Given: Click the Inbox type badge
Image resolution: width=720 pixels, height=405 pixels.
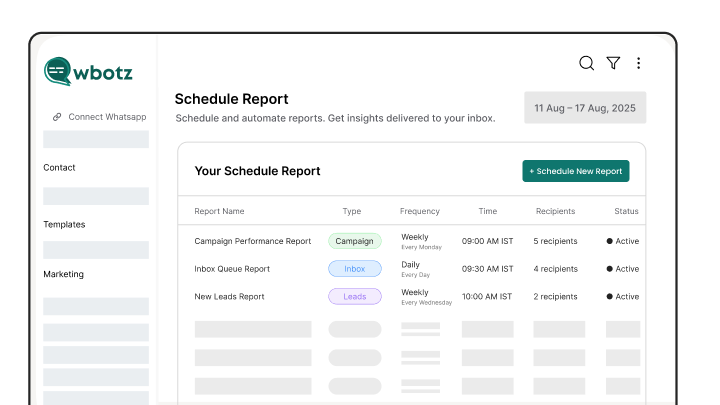Looking at the screenshot, I should (x=354, y=269).
